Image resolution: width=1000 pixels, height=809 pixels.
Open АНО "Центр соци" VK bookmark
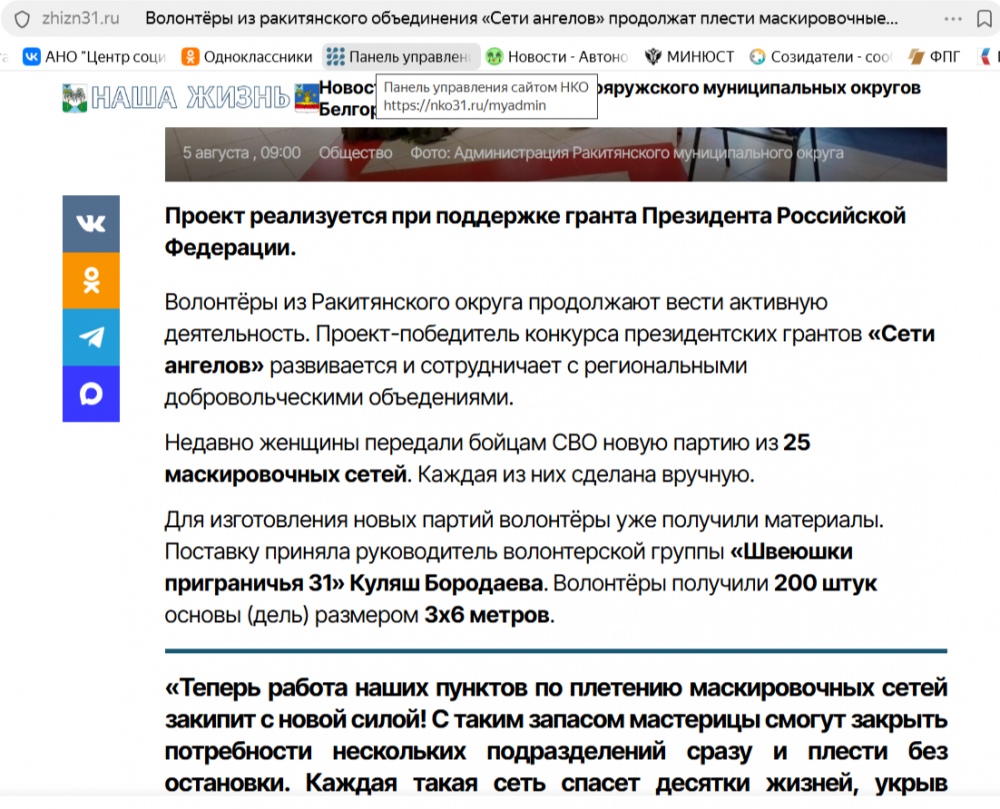94,57
